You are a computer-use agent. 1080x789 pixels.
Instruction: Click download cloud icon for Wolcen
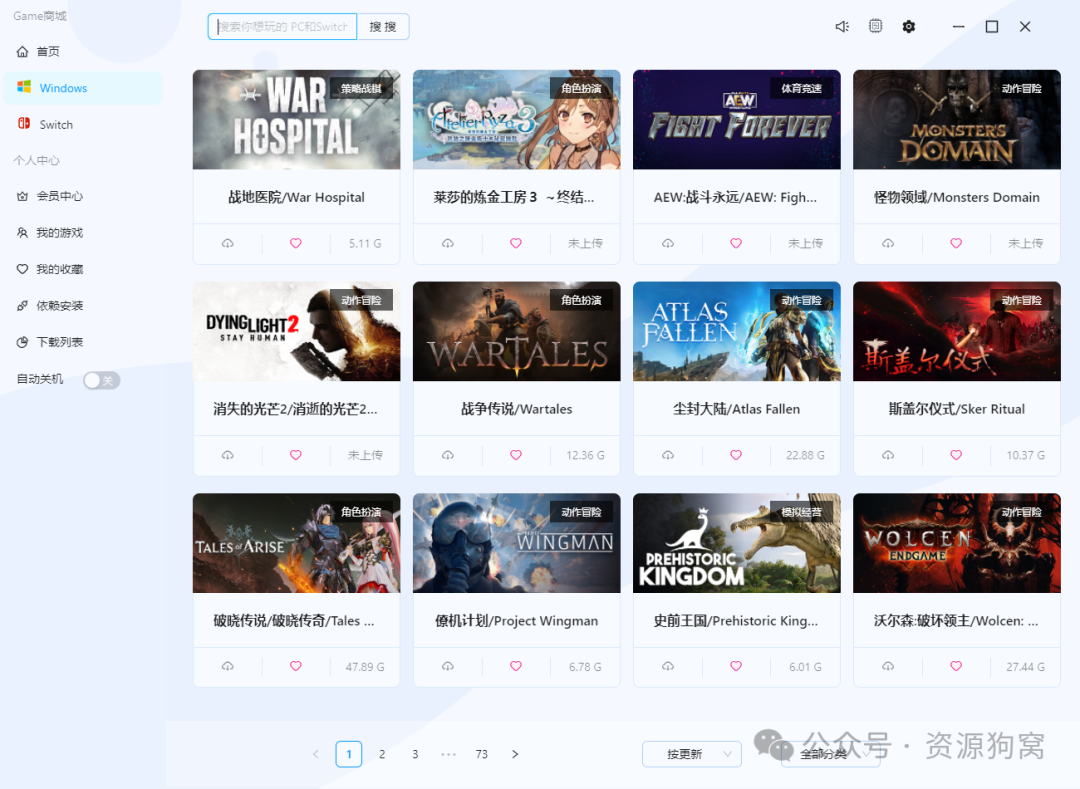click(x=888, y=666)
